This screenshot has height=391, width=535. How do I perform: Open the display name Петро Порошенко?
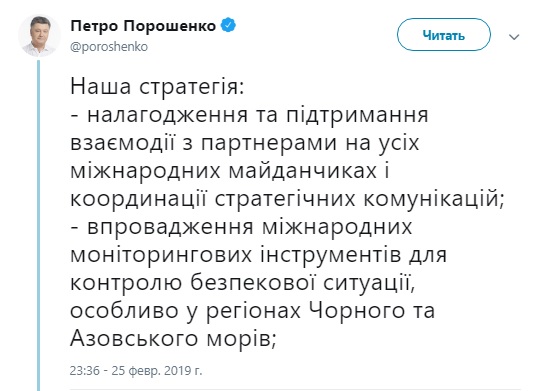[143, 26]
